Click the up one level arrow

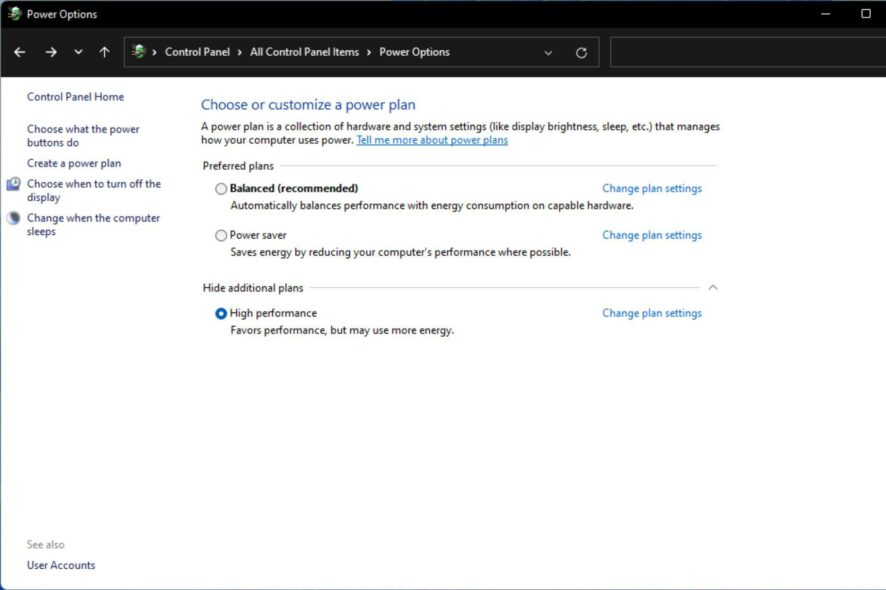[x=103, y=51]
